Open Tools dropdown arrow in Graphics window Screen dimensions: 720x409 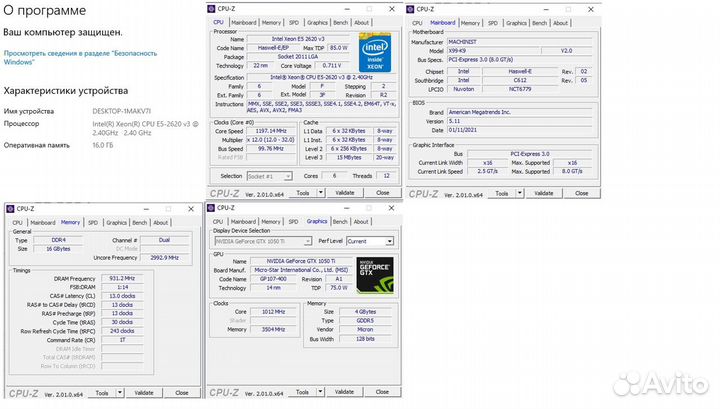(x=321, y=392)
